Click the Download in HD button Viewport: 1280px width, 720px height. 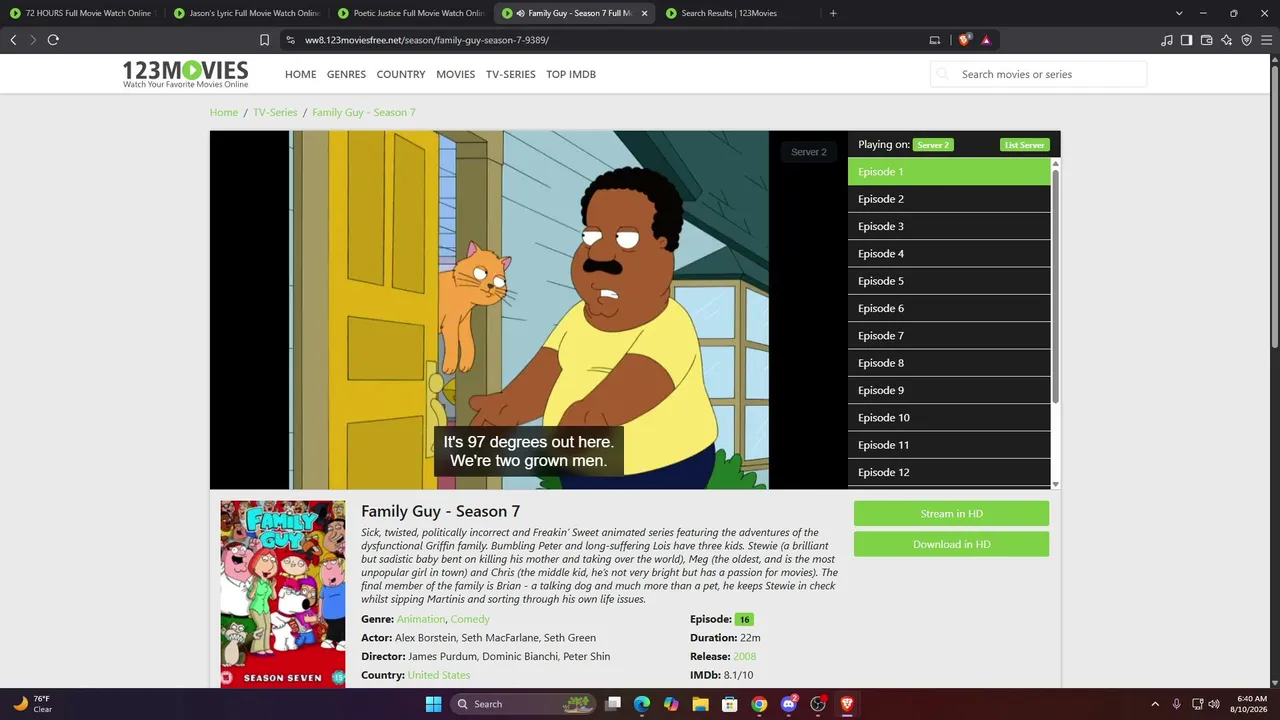(x=951, y=544)
